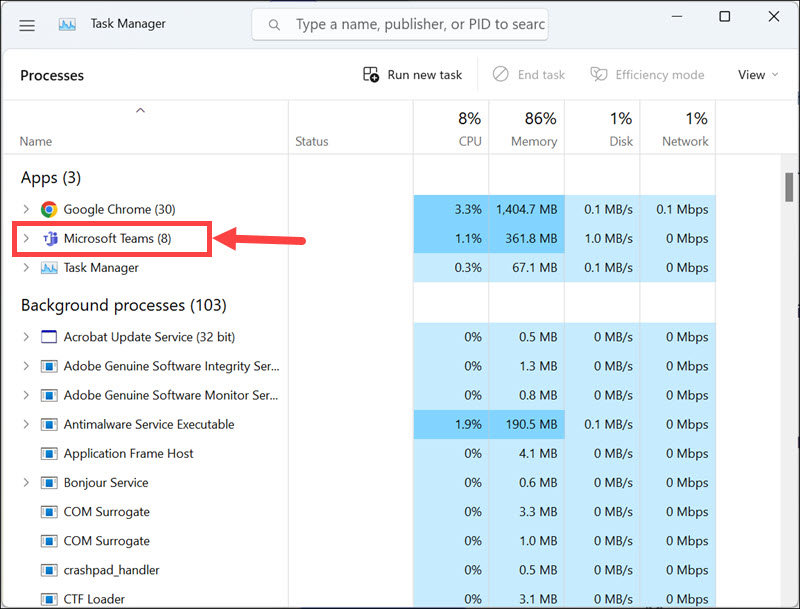Select the Application Frame Host process
800x609 pixels.
(x=128, y=453)
